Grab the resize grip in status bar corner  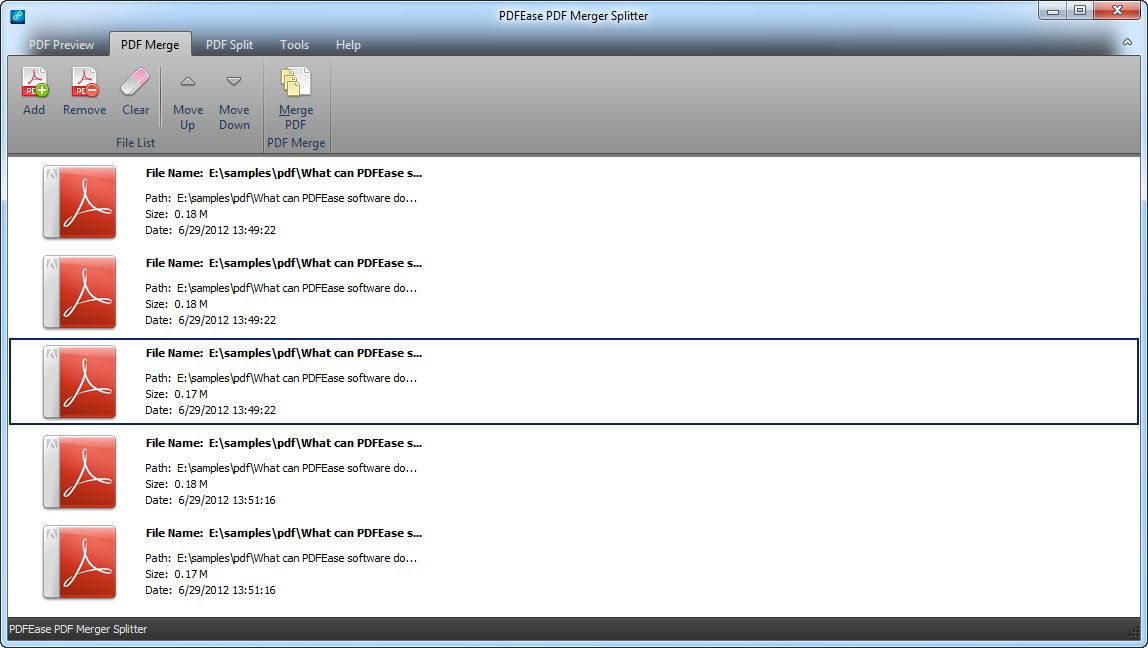1135,632
